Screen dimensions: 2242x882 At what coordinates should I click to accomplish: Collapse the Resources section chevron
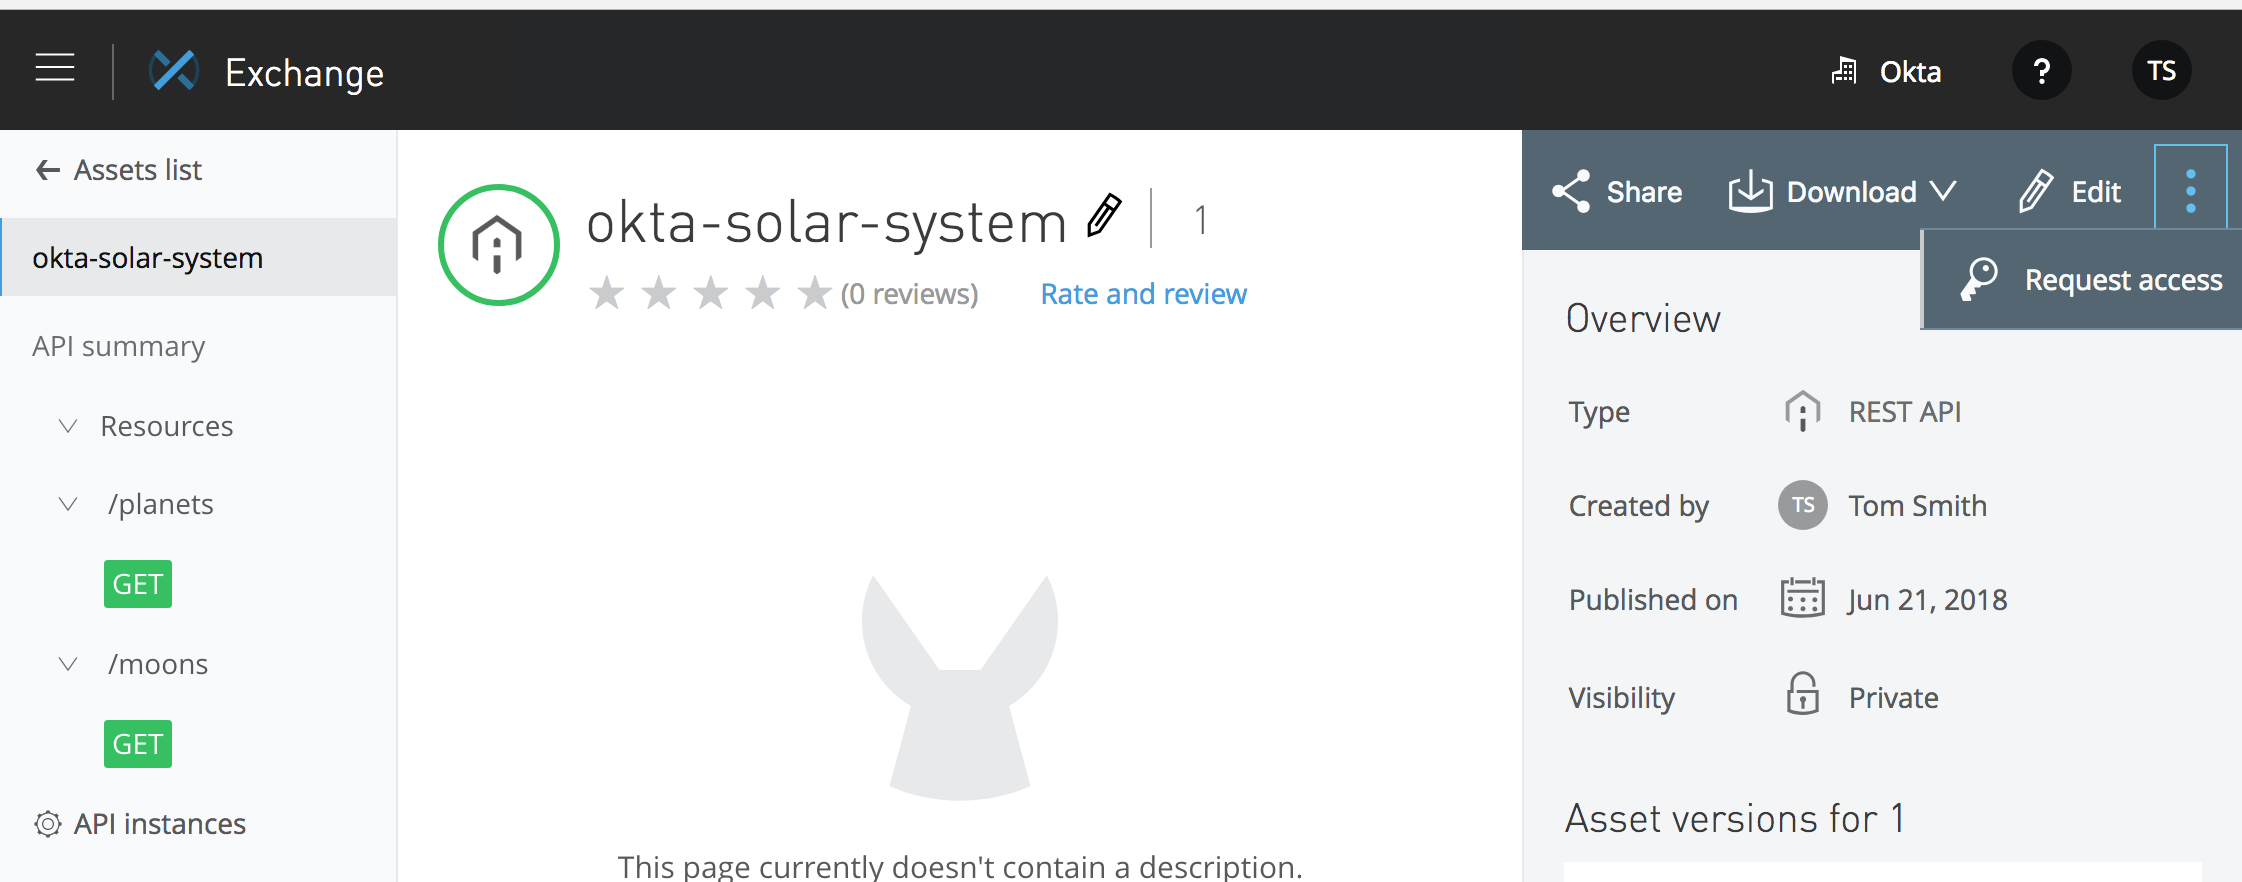[68, 426]
